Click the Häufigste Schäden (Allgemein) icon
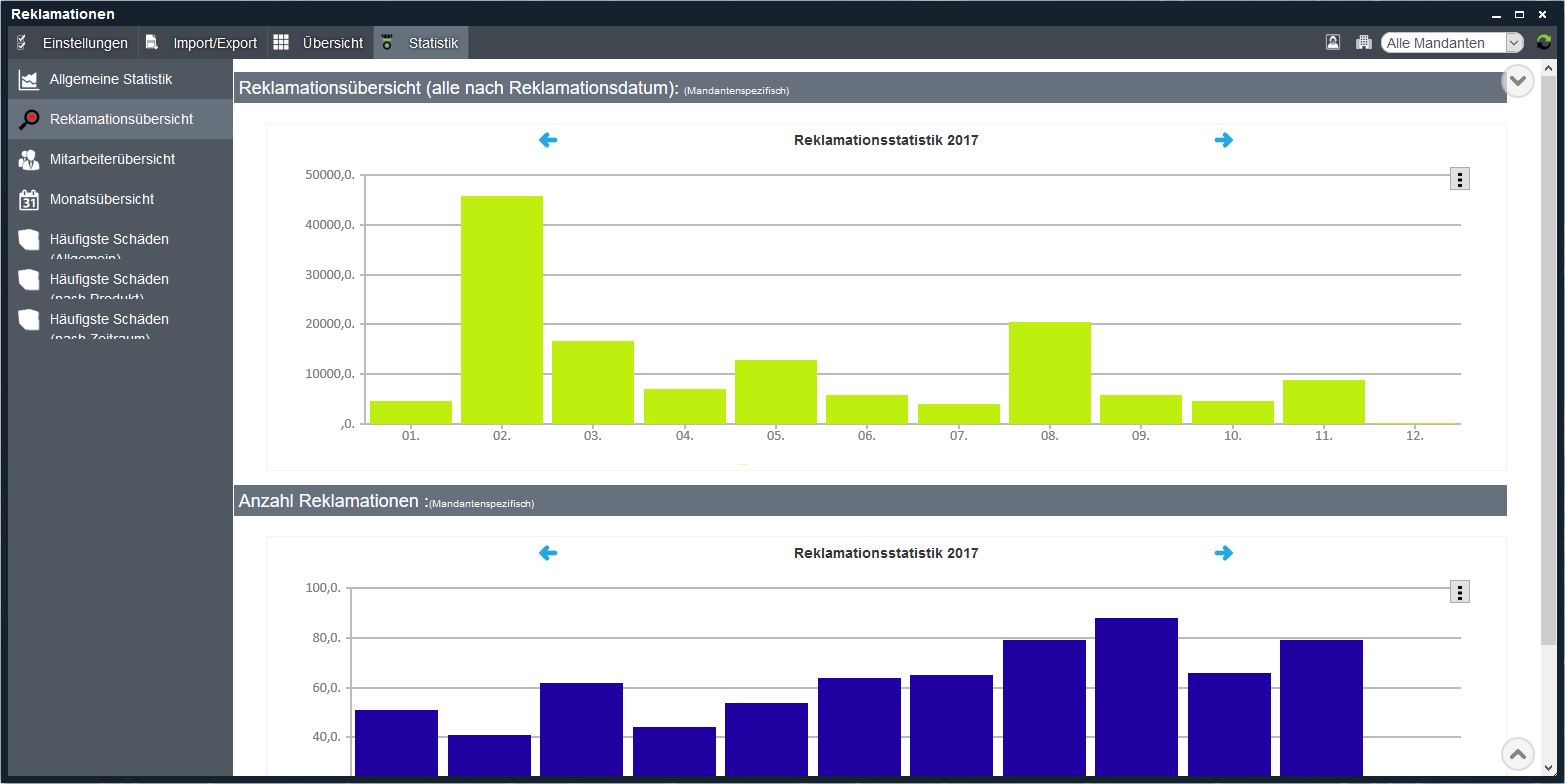 (x=29, y=240)
